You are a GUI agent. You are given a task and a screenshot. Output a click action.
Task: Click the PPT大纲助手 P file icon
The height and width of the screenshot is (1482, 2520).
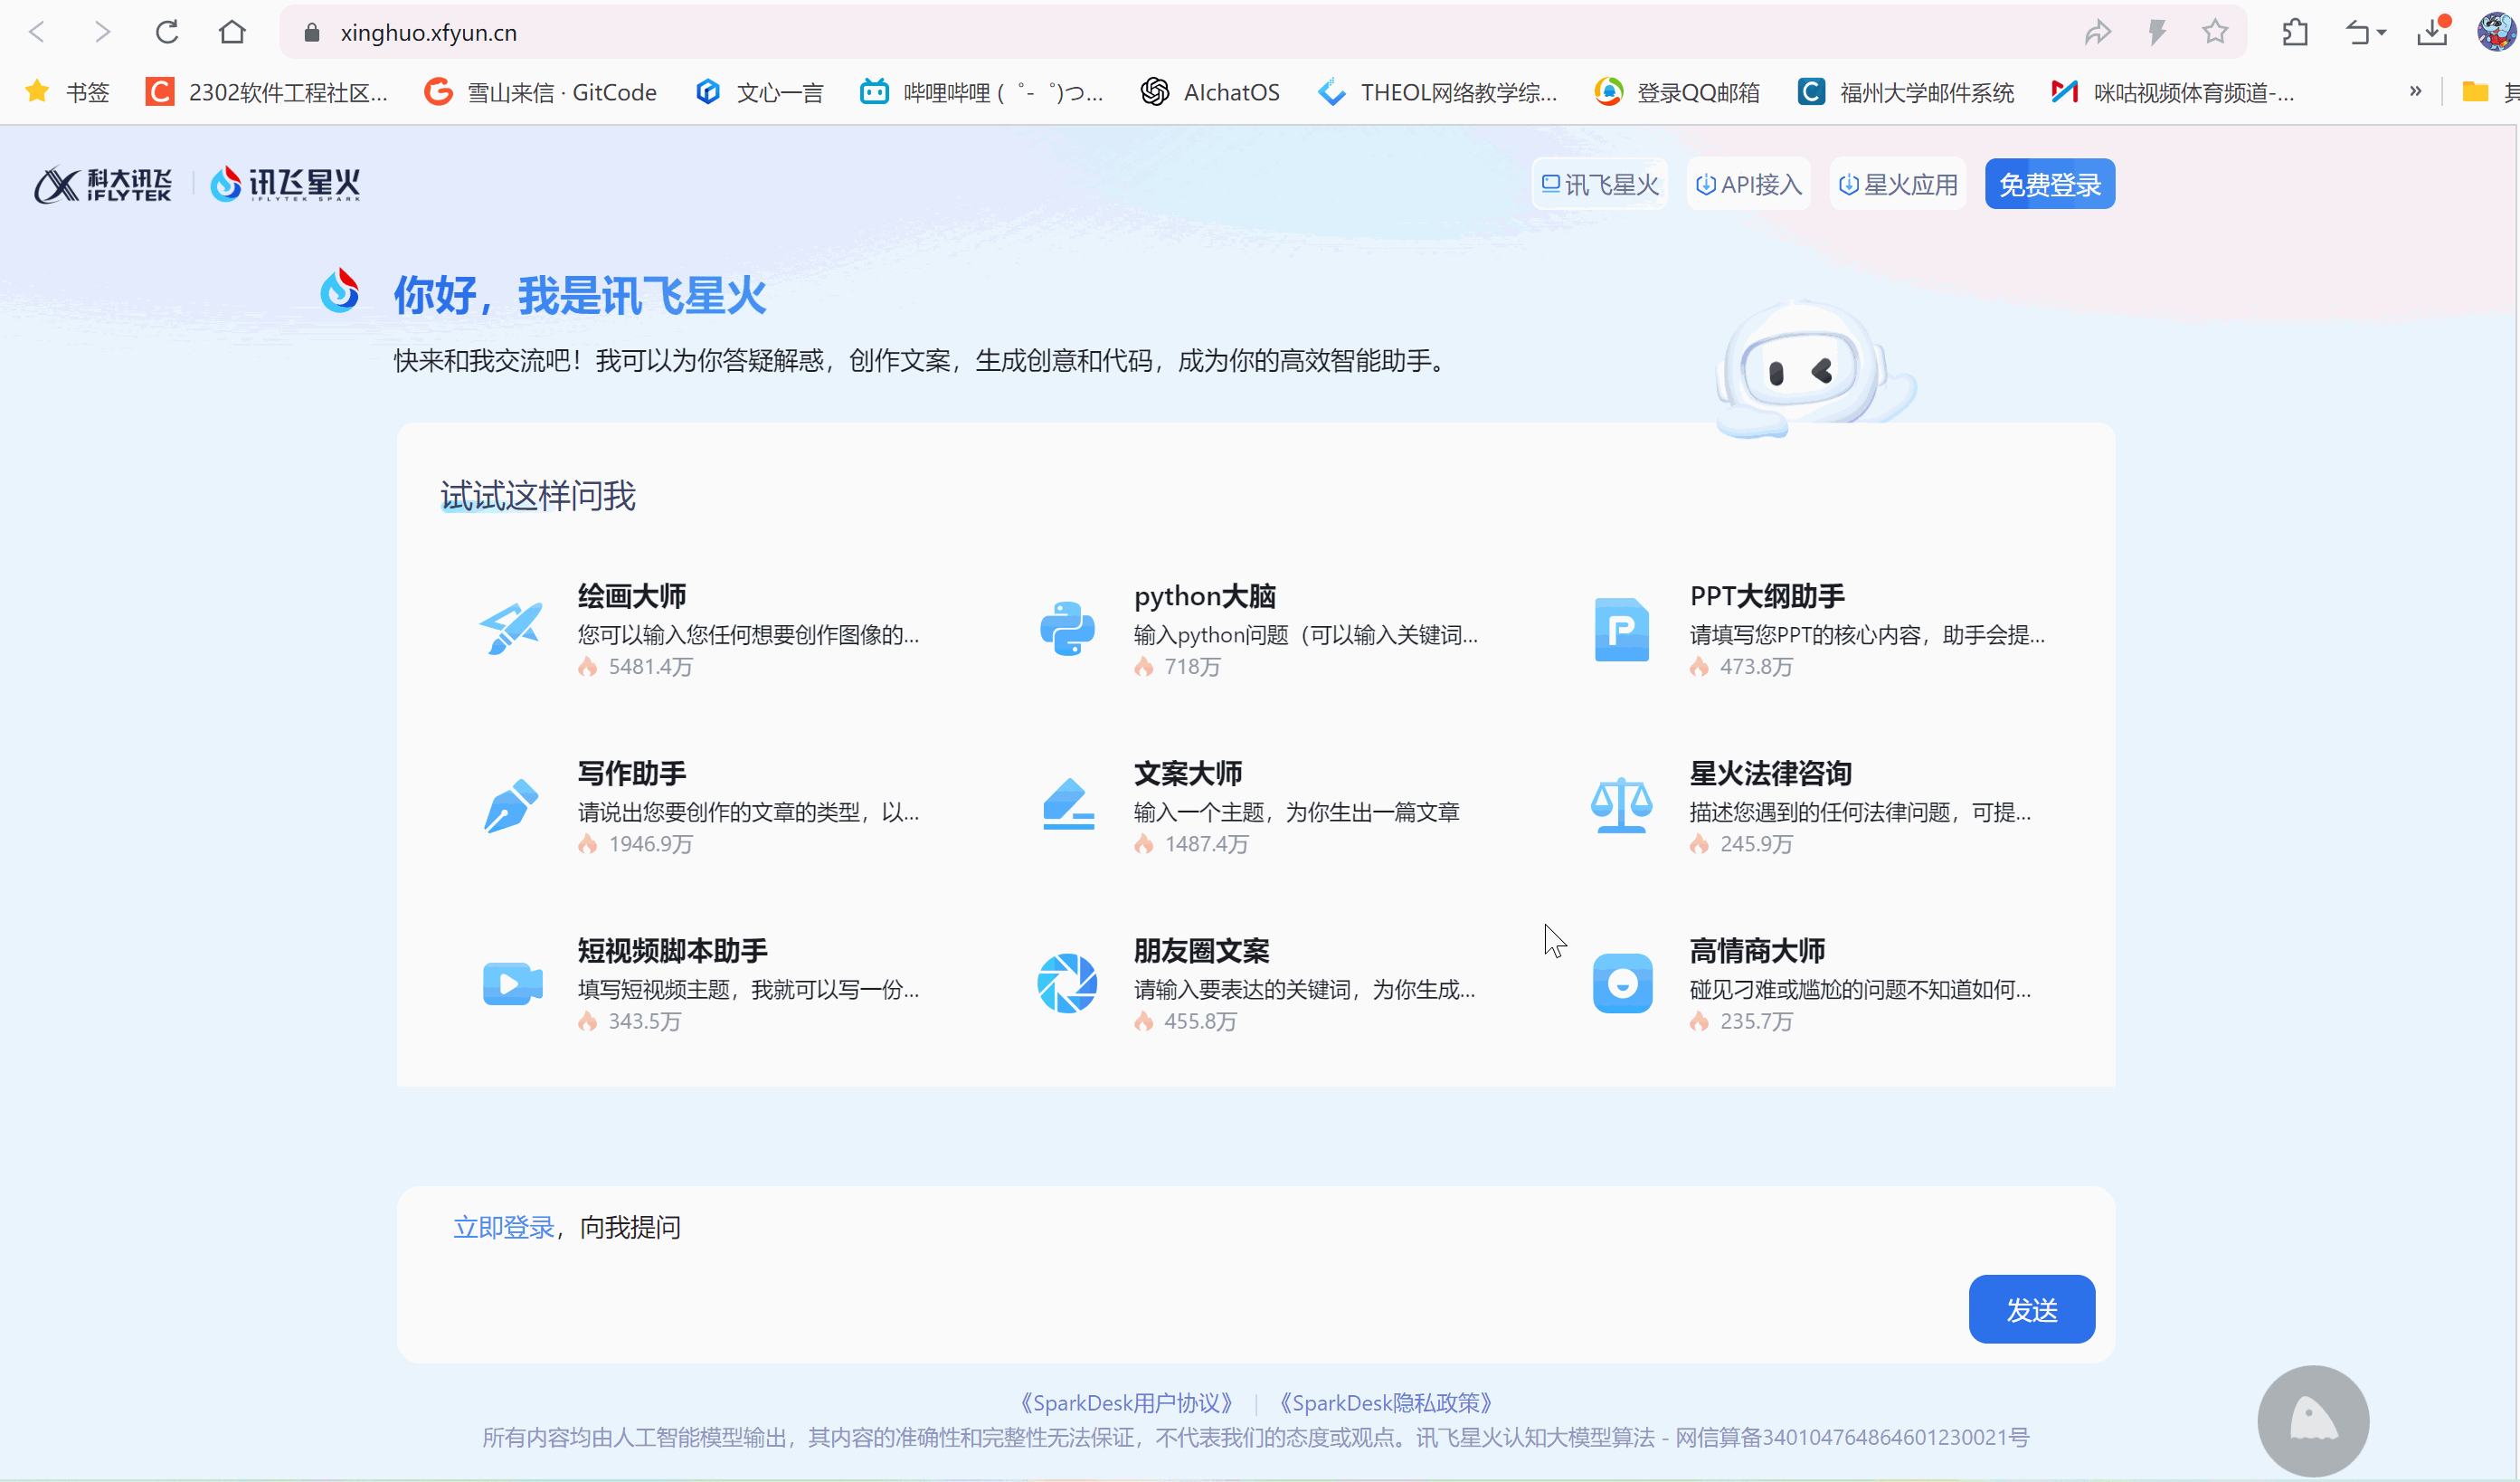[x=1622, y=629]
